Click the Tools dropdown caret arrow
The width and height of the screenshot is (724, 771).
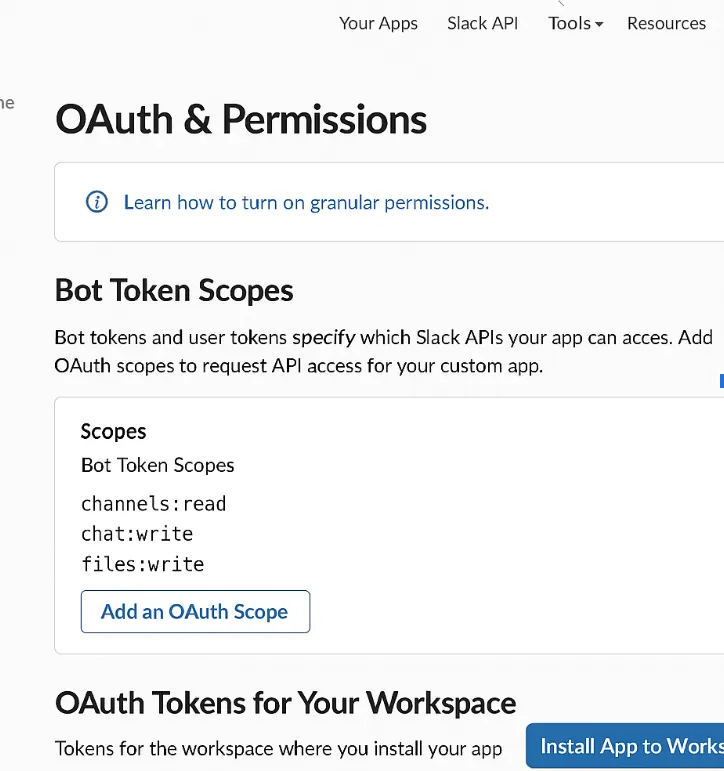click(599, 24)
